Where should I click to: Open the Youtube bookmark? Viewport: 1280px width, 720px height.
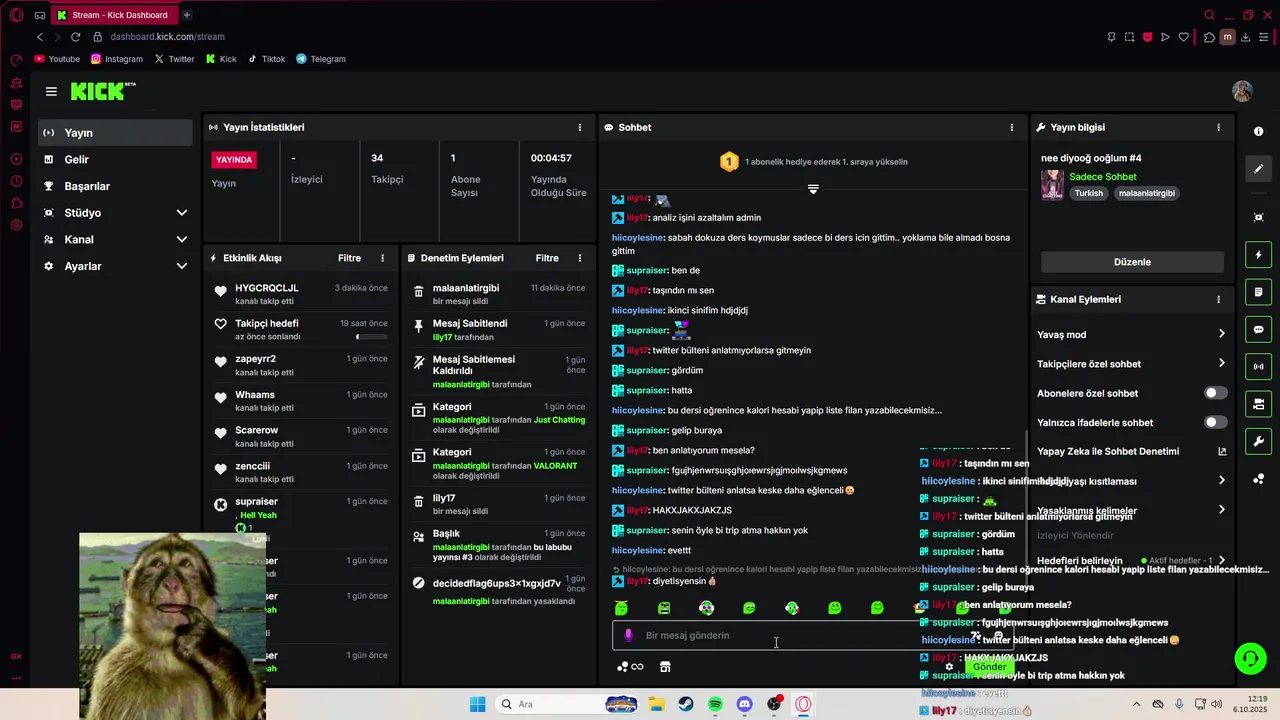click(x=57, y=59)
